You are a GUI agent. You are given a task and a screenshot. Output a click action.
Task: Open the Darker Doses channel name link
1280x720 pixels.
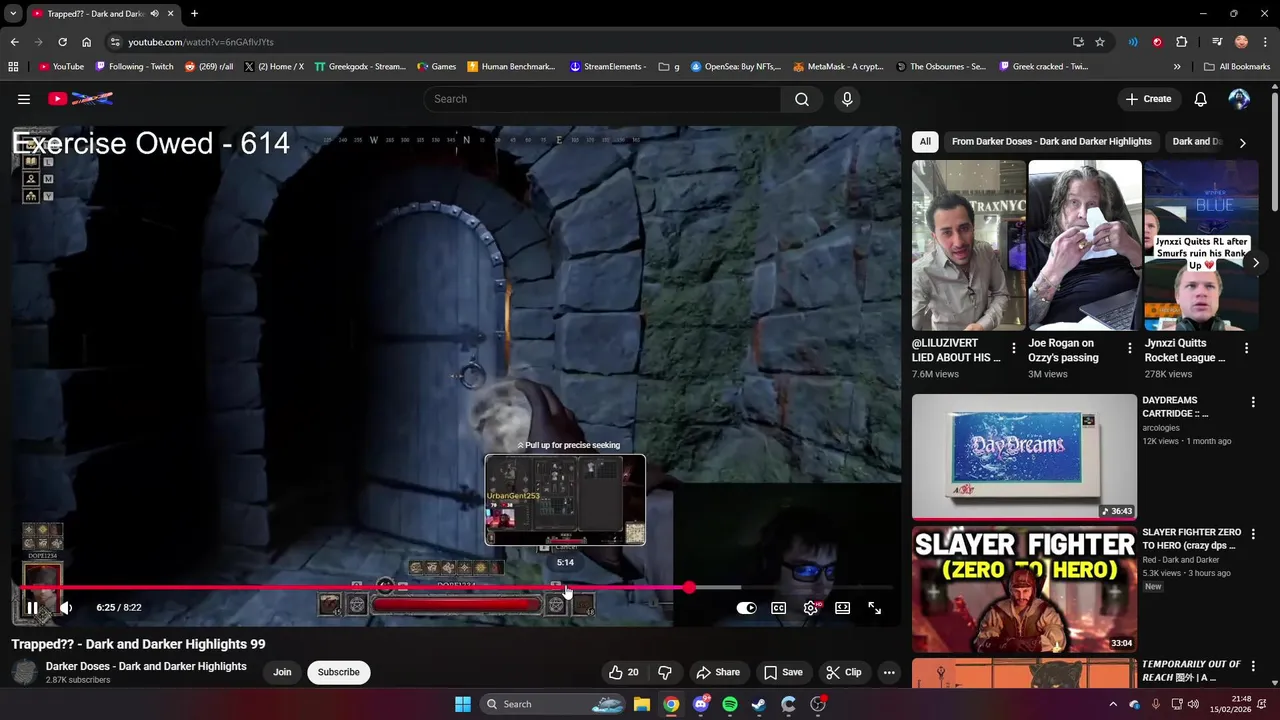click(x=146, y=666)
